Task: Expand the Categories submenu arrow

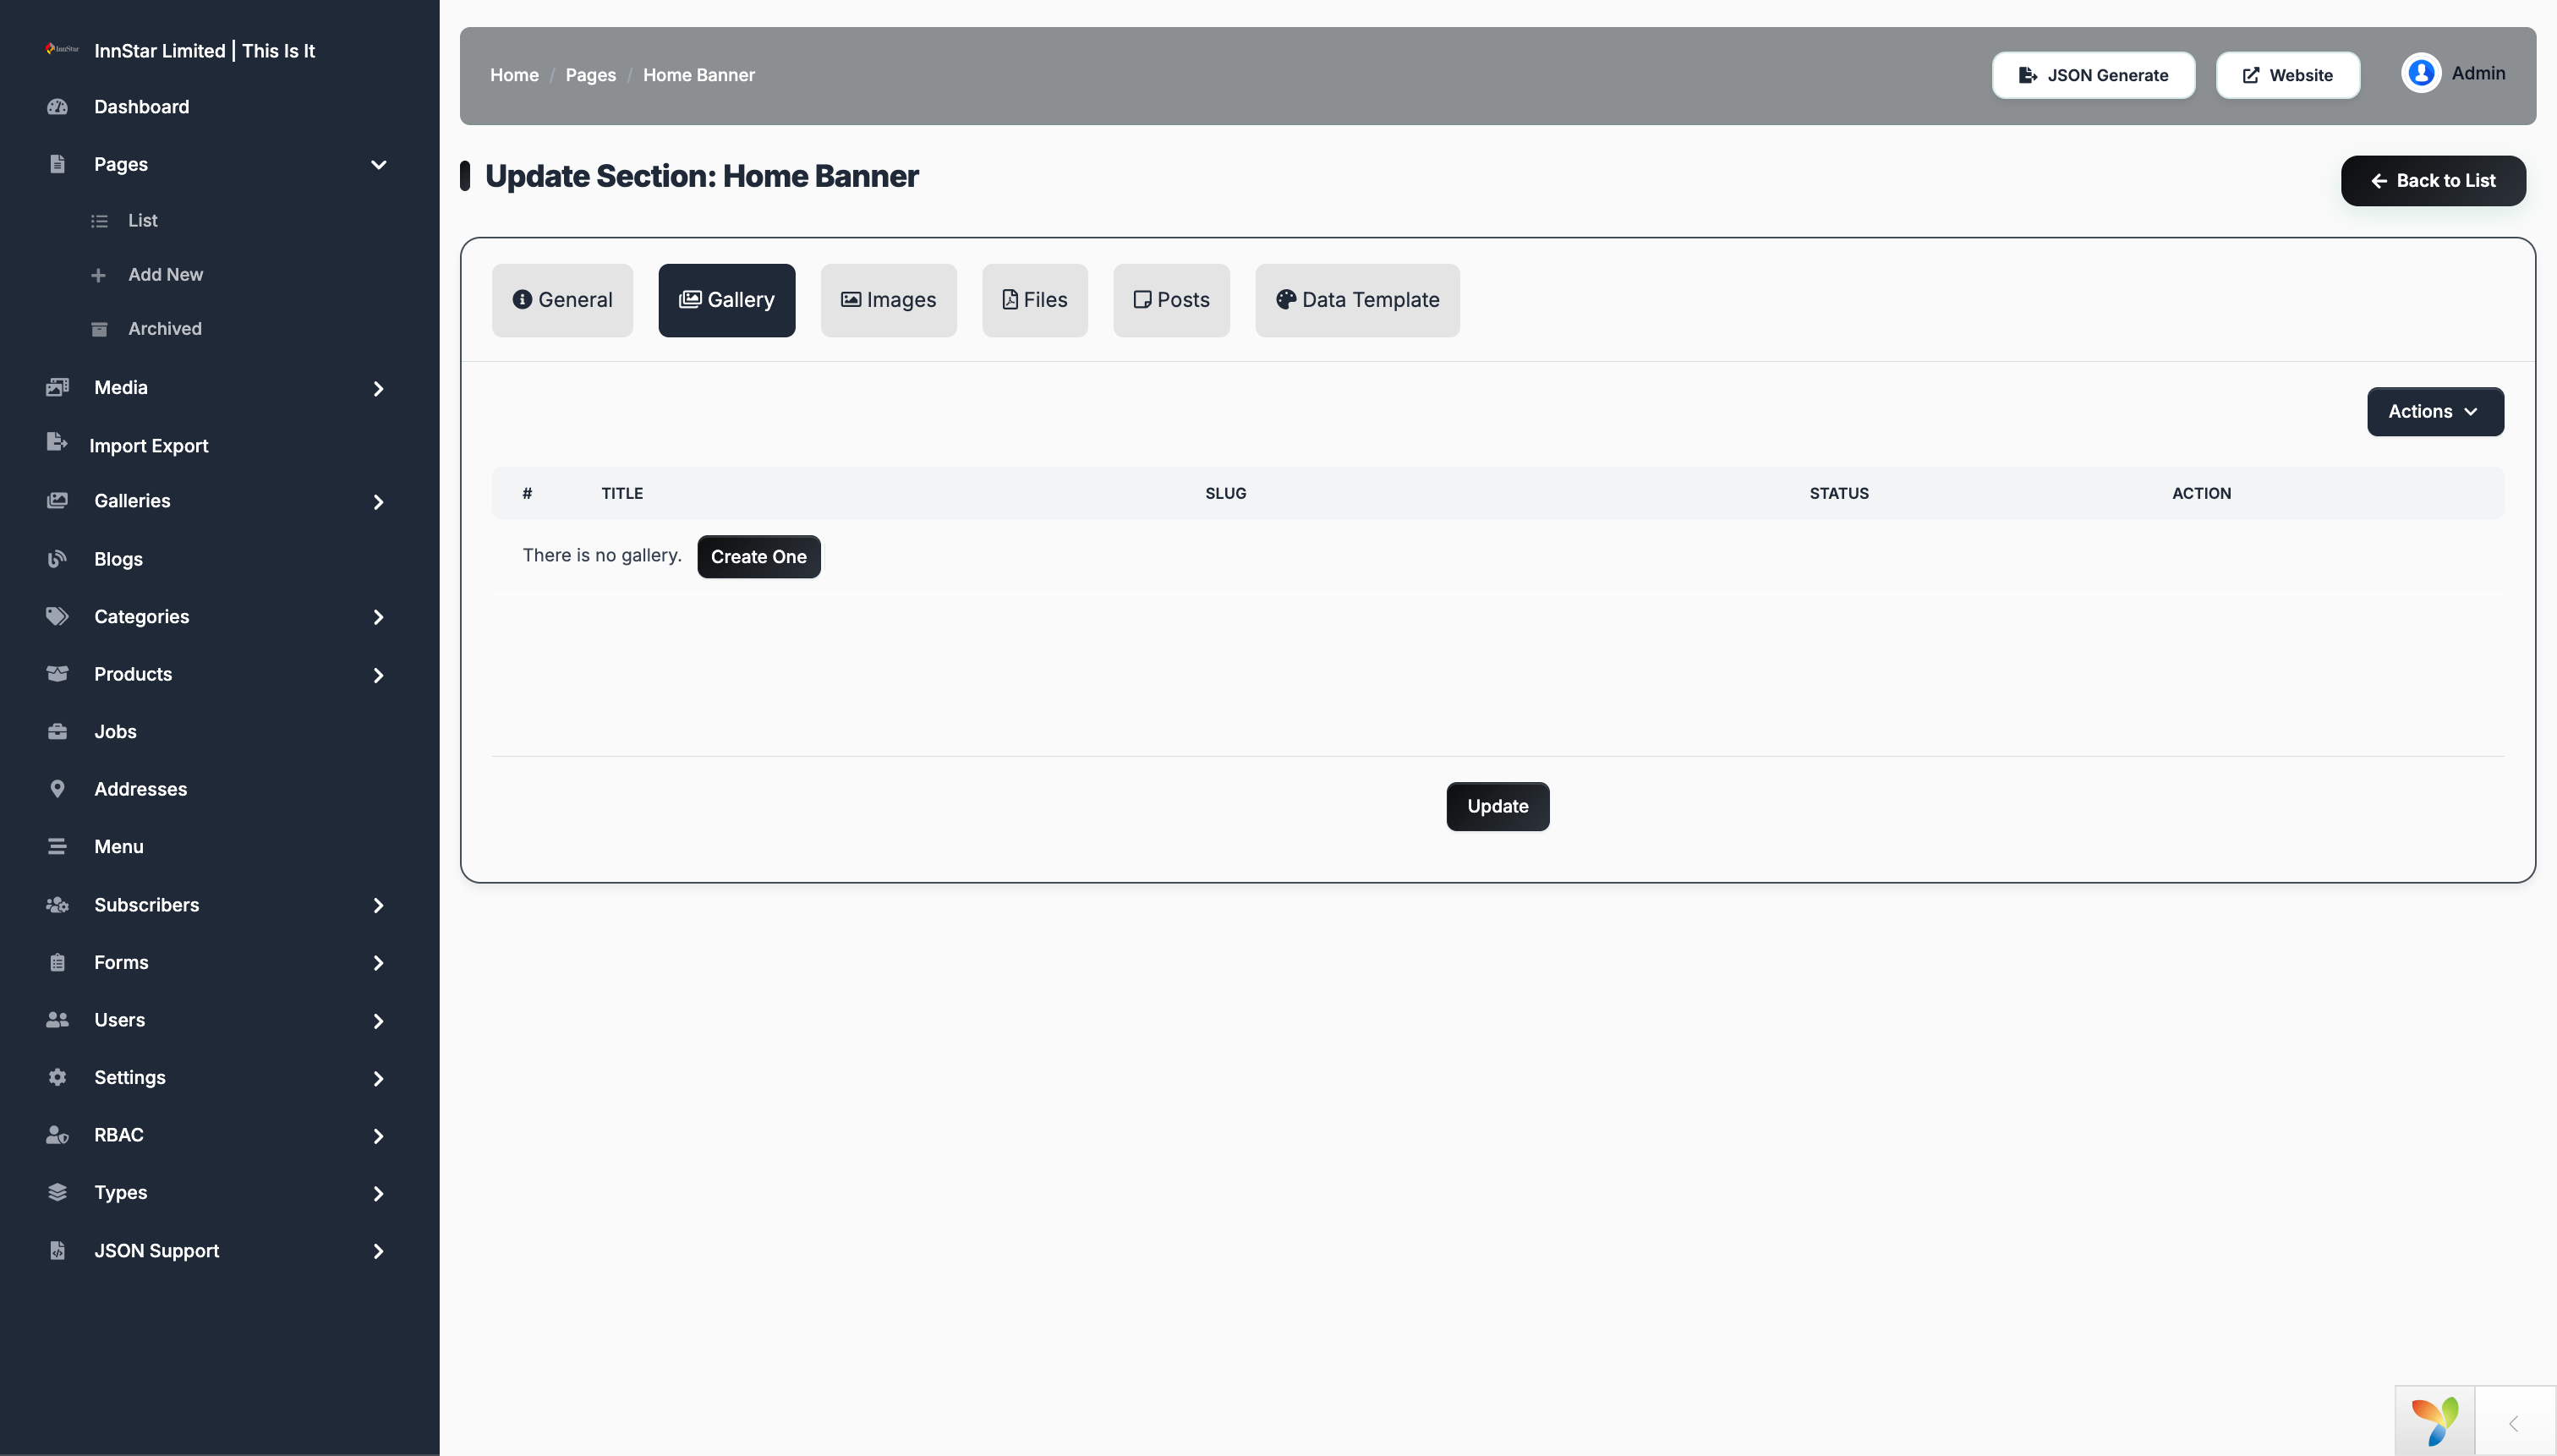Action: [378, 617]
